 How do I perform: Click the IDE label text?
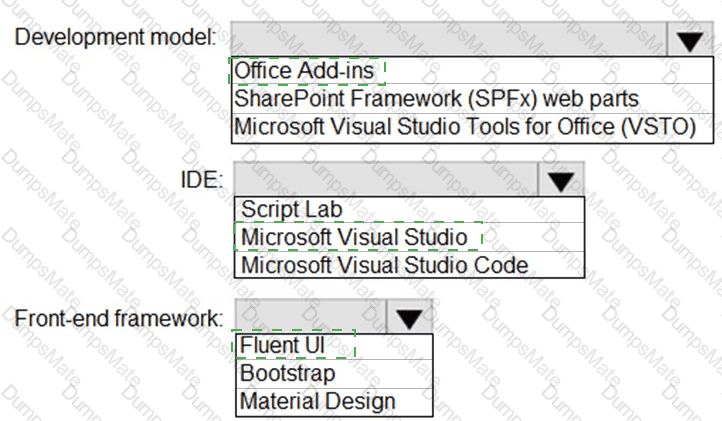[202, 180]
